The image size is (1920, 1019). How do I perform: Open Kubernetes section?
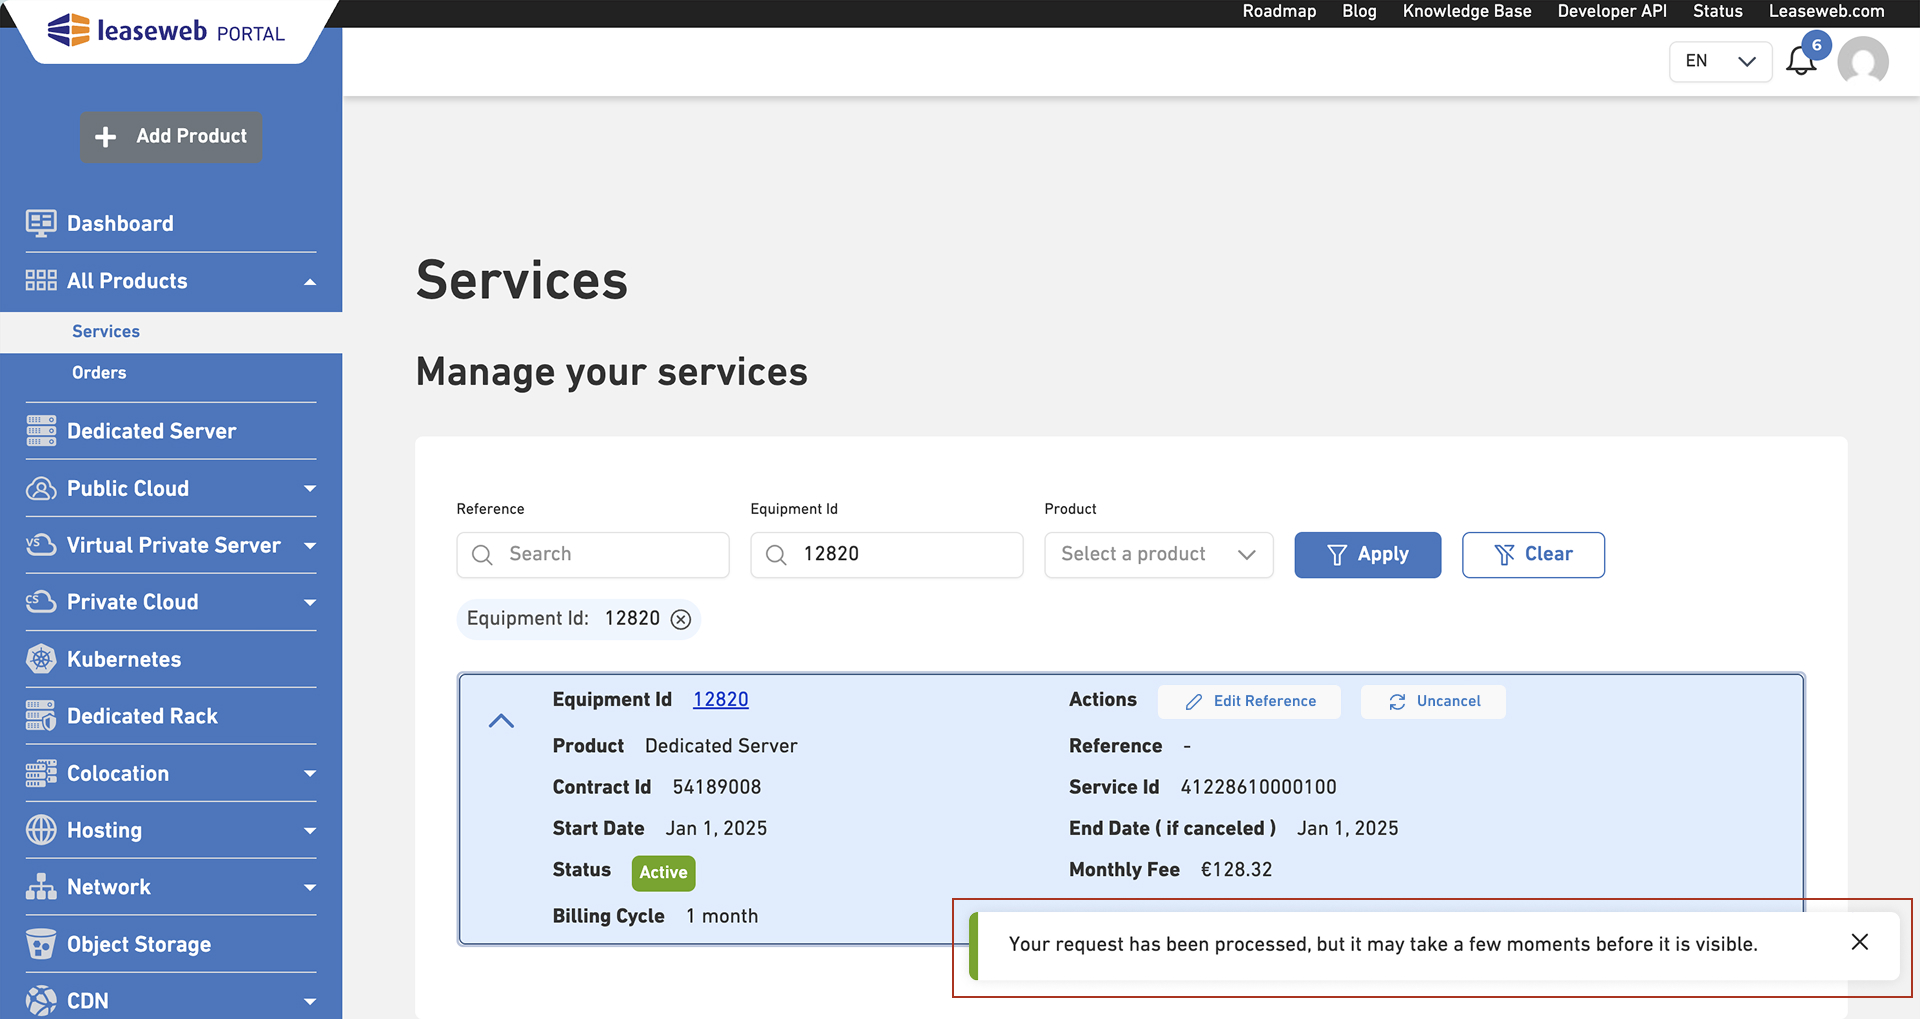[124, 659]
